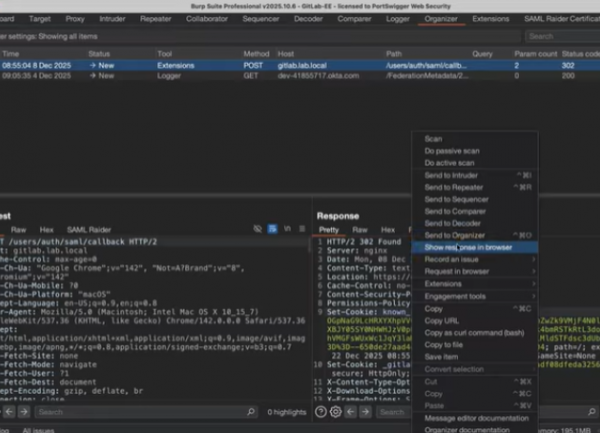Switch request view to Hex tab
600x433 pixels.
[46, 230]
